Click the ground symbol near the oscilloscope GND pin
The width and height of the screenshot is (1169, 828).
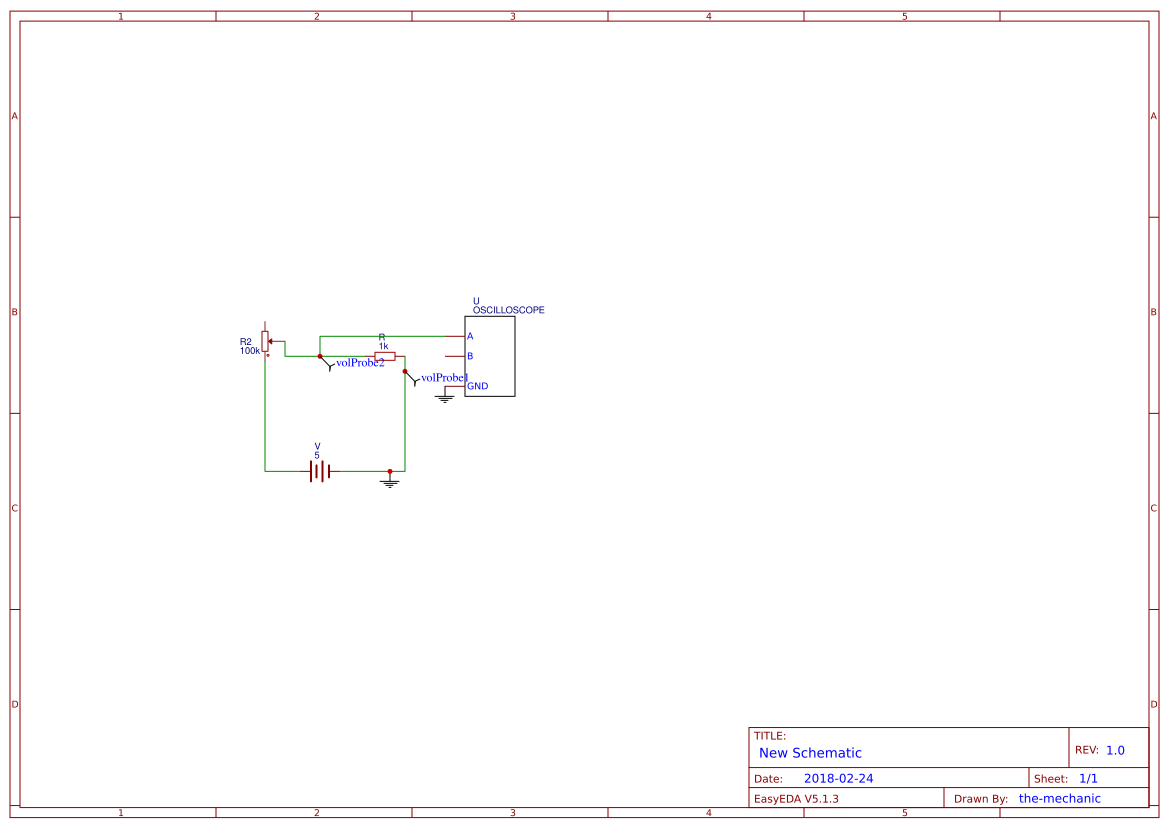[444, 398]
